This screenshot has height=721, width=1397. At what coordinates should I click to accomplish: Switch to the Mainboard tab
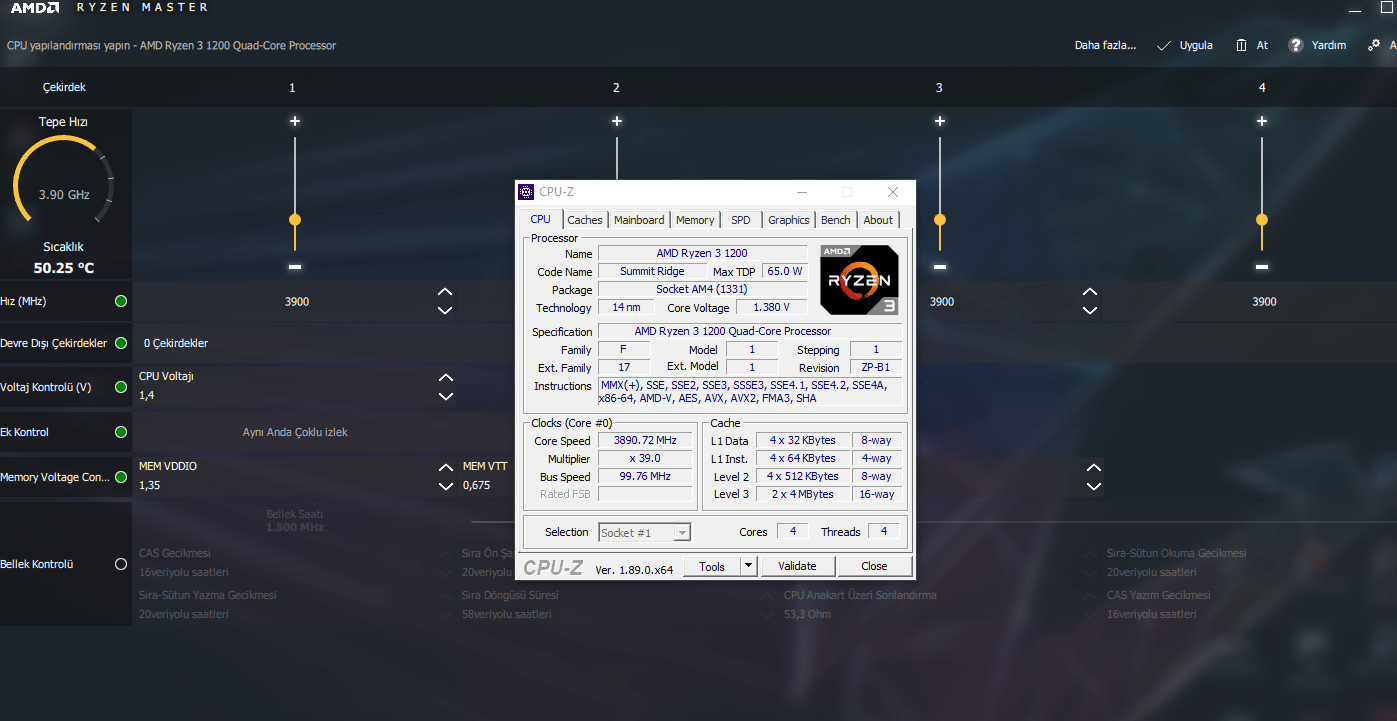pyautogui.click(x=639, y=220)
